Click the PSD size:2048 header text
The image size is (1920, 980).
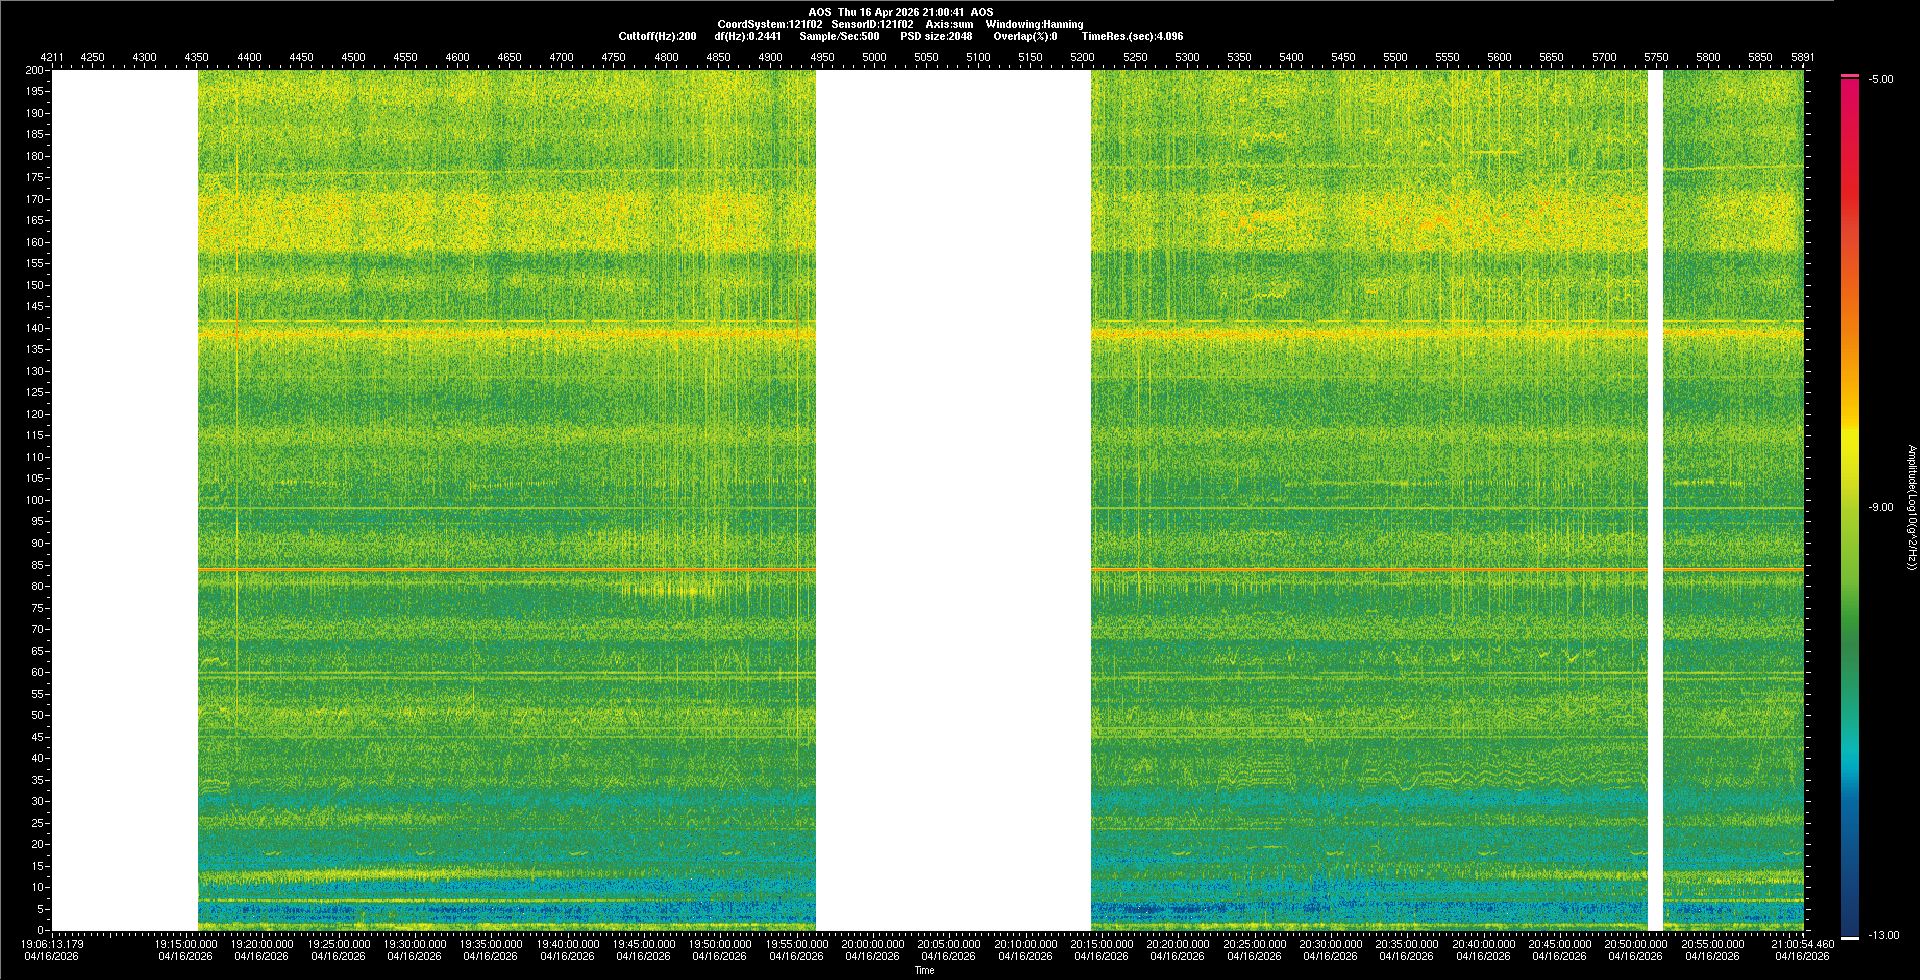[936, 36]
